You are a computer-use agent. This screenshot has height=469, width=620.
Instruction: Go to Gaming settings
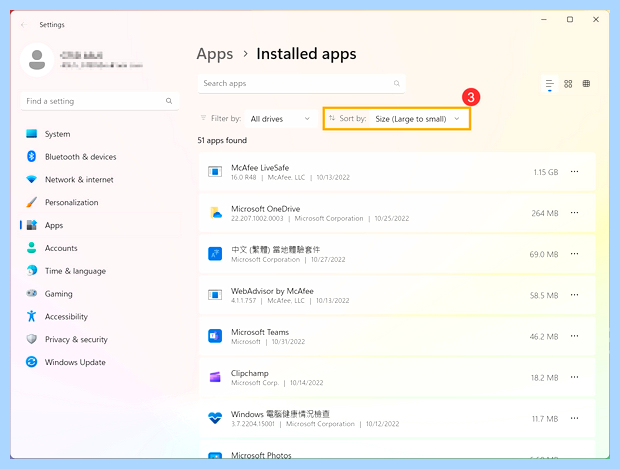pos(100,294)
